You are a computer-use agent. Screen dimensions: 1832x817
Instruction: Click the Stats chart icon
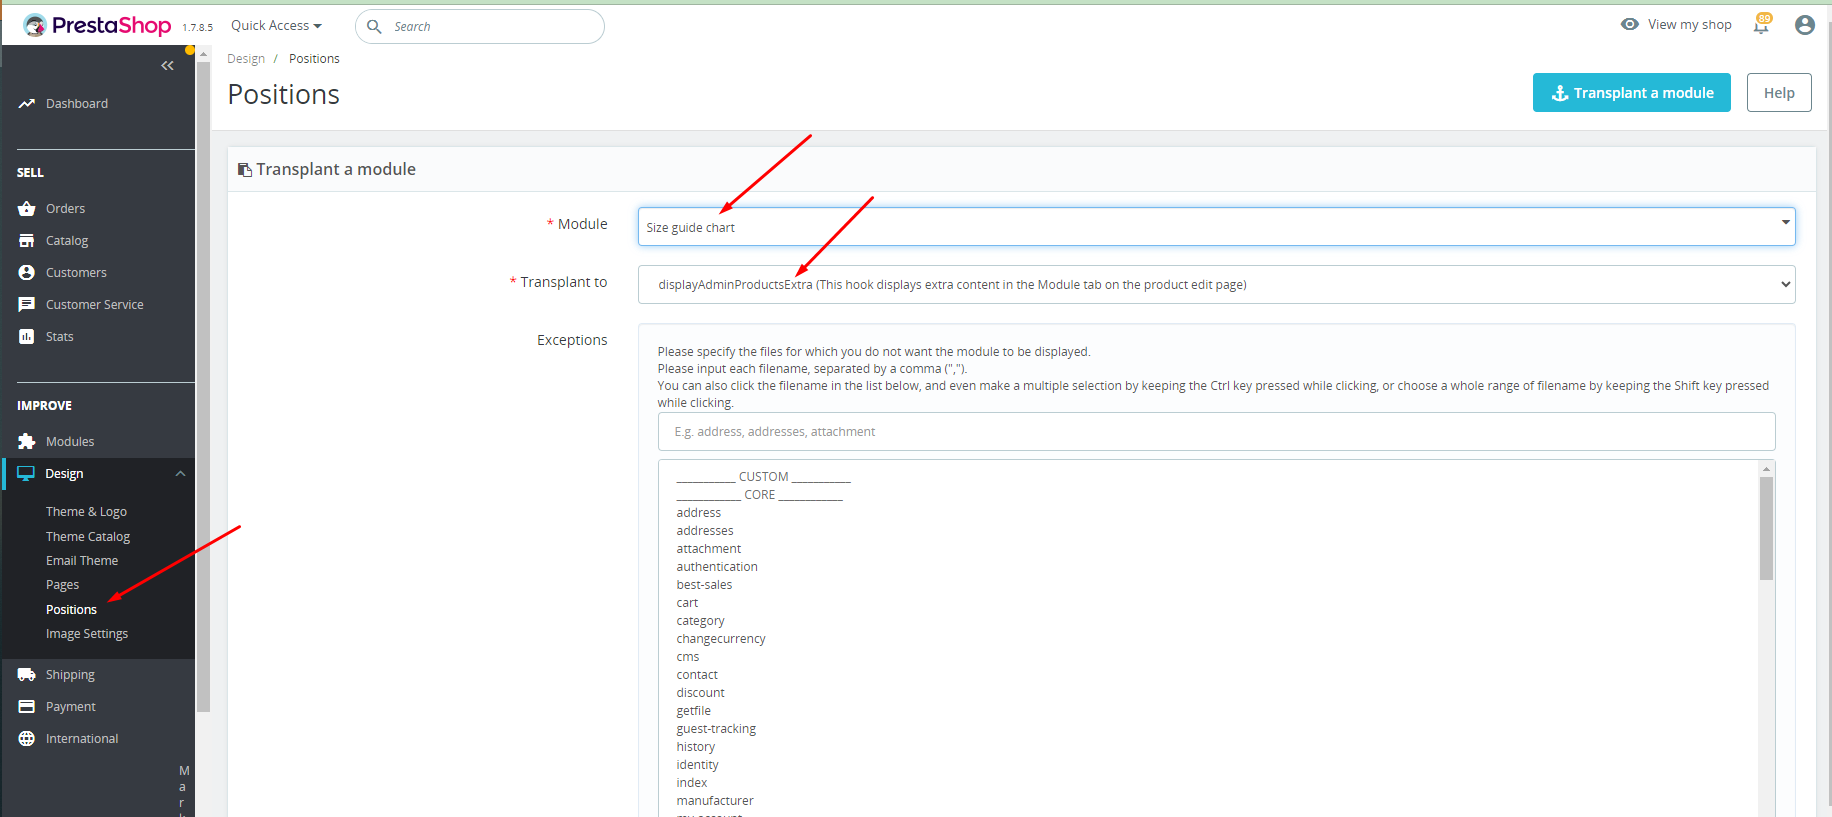27,337
